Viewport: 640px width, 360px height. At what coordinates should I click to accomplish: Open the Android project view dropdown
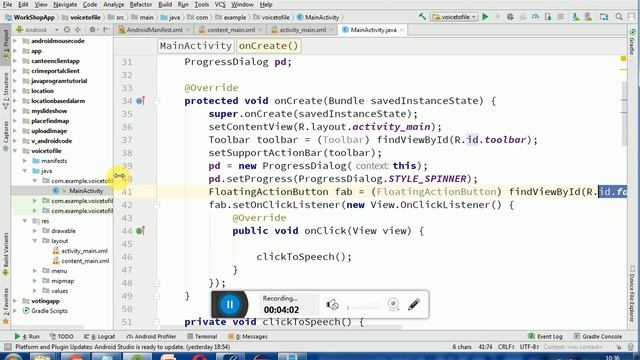[38, 30]
